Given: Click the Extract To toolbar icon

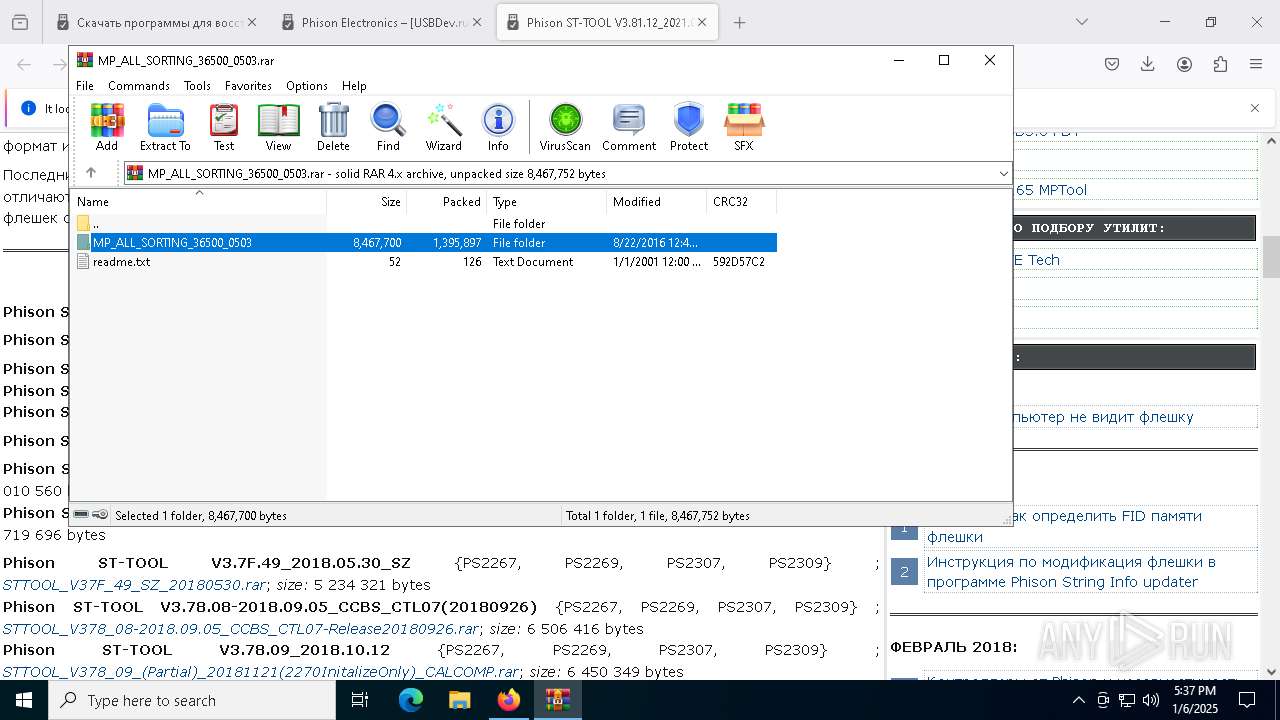Looking at the screenshot, I should (165, 127).
